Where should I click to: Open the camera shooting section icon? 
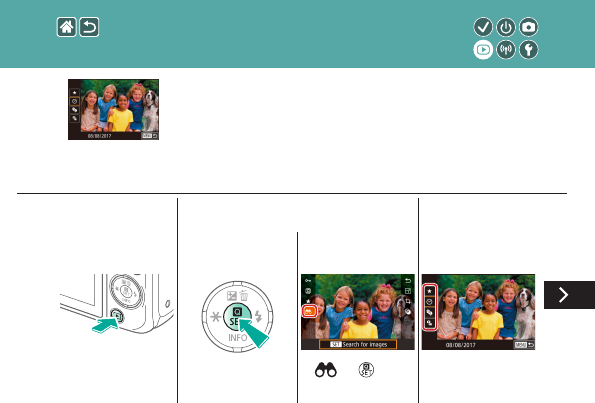coord(529,27)
